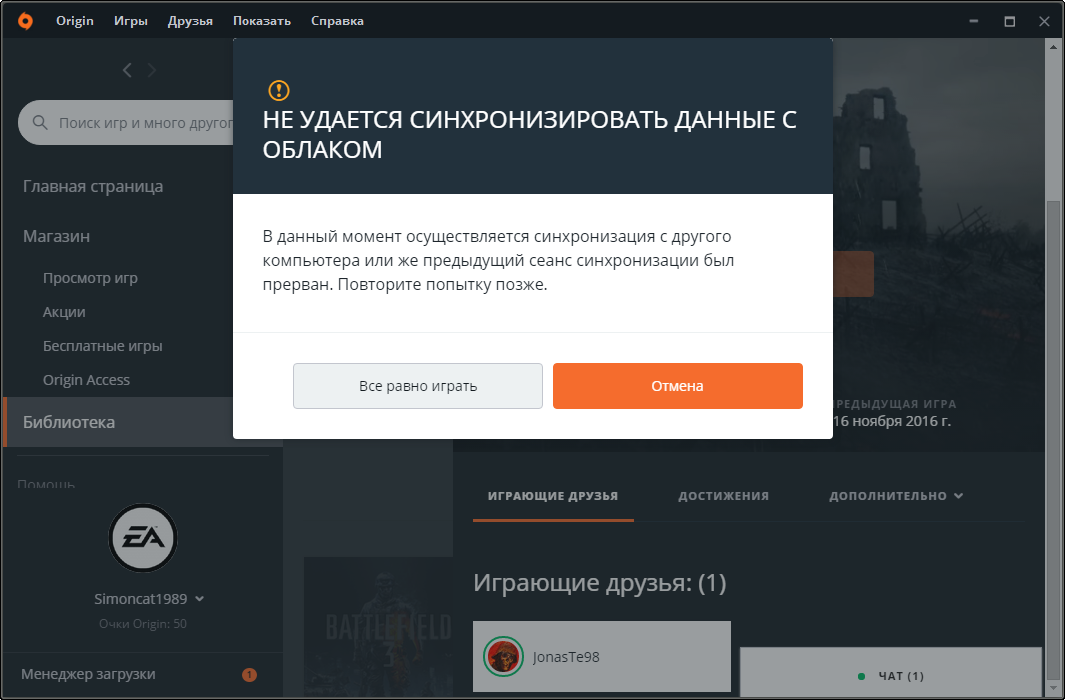Image resolution: width=1065 pixels, height=700 pixels.
Task: Click the Origin logo icon in title bar
Action: [x=25, y=21]
